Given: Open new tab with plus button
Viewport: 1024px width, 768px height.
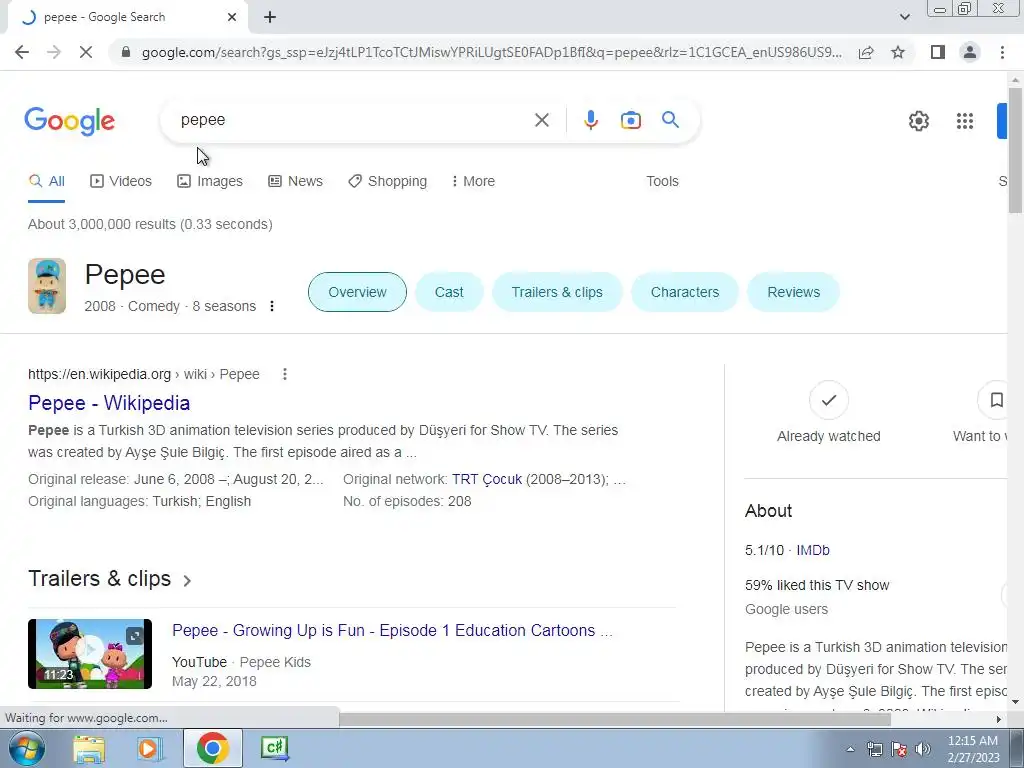Looking at the screenshot, I should (270, 17).
